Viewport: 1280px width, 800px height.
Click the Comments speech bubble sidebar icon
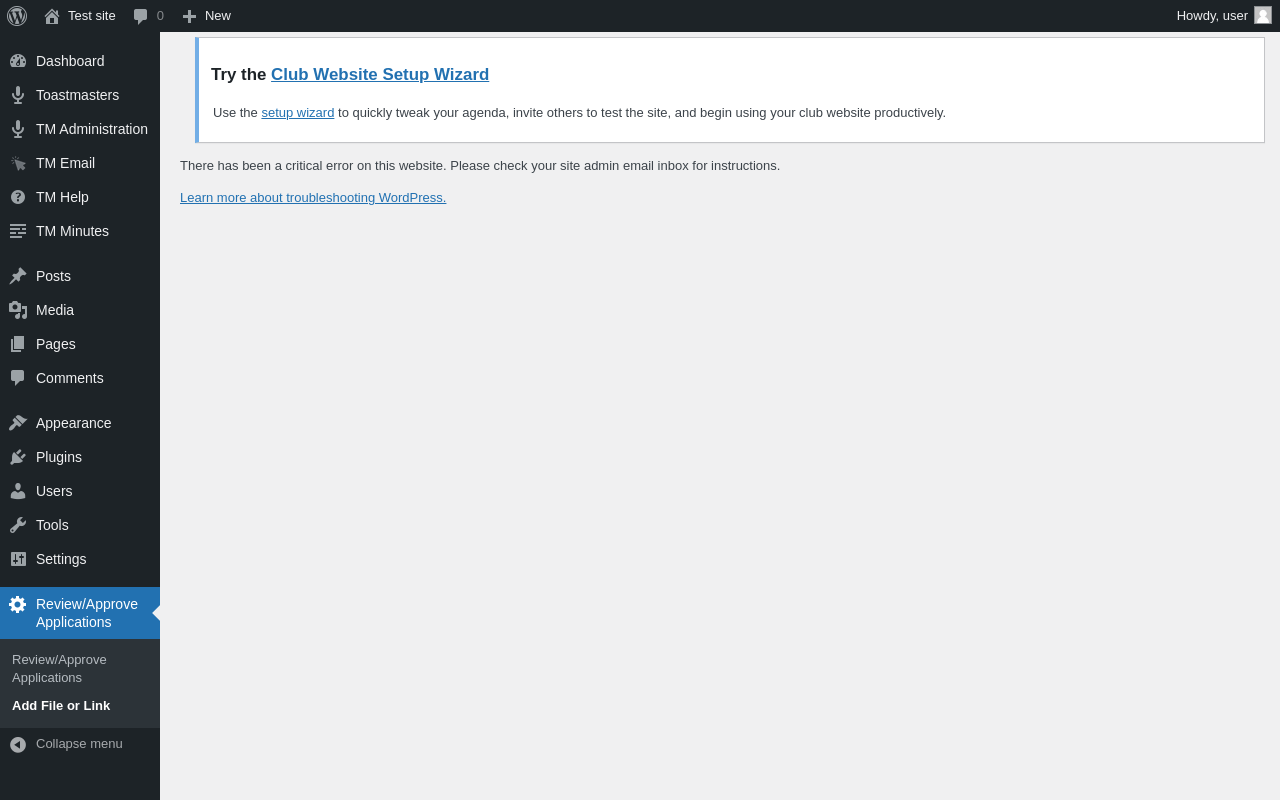pos(18,378)
